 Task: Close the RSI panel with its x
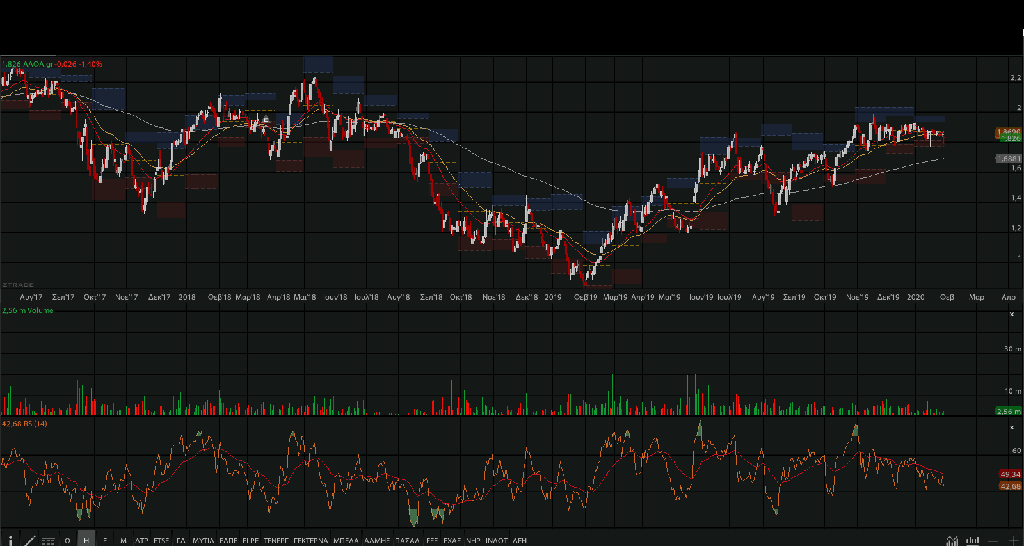(1012, 426)
